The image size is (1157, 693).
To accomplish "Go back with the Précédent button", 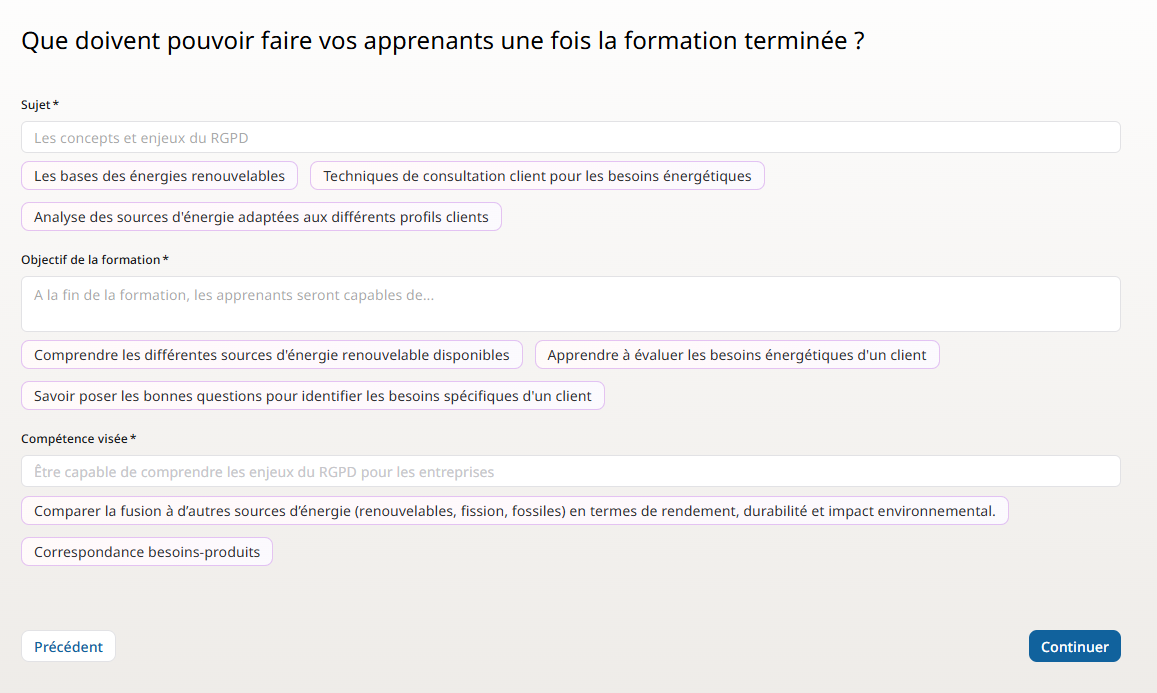I will coord(68,647).
